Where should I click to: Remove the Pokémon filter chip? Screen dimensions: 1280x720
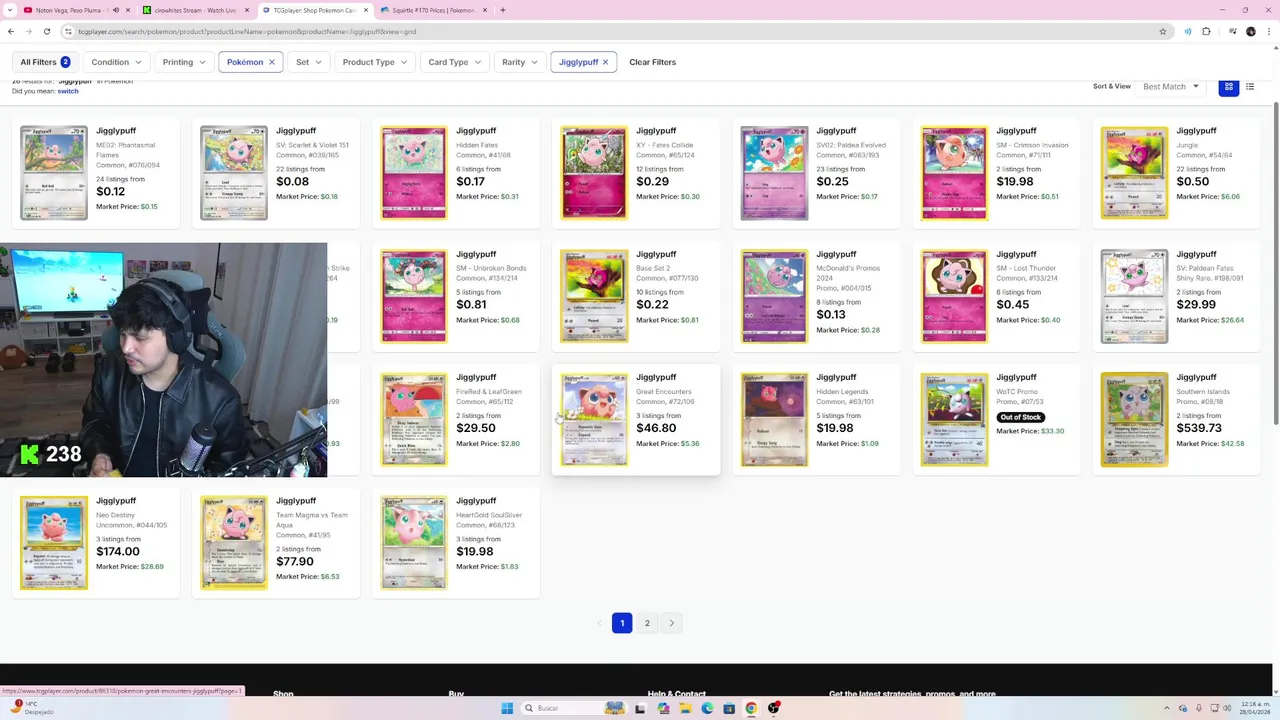pos(271,62)
